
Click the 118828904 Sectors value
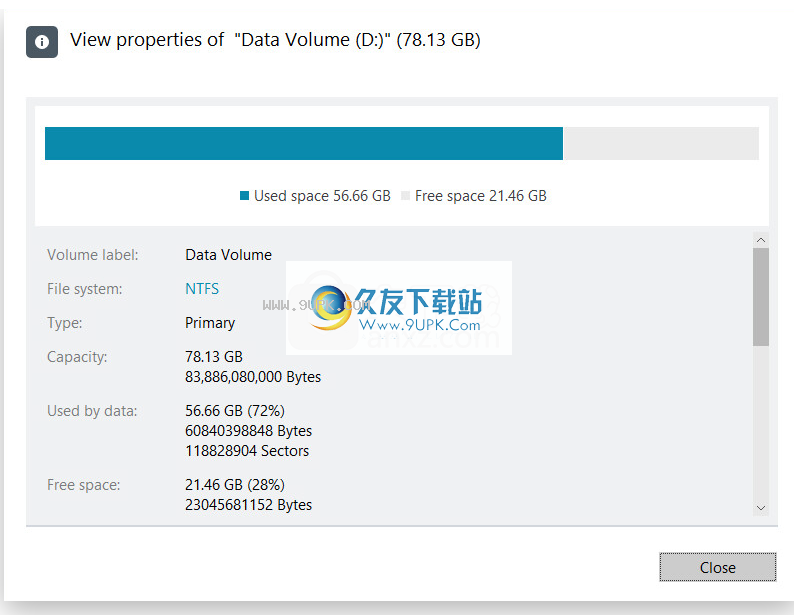point(247,451)
